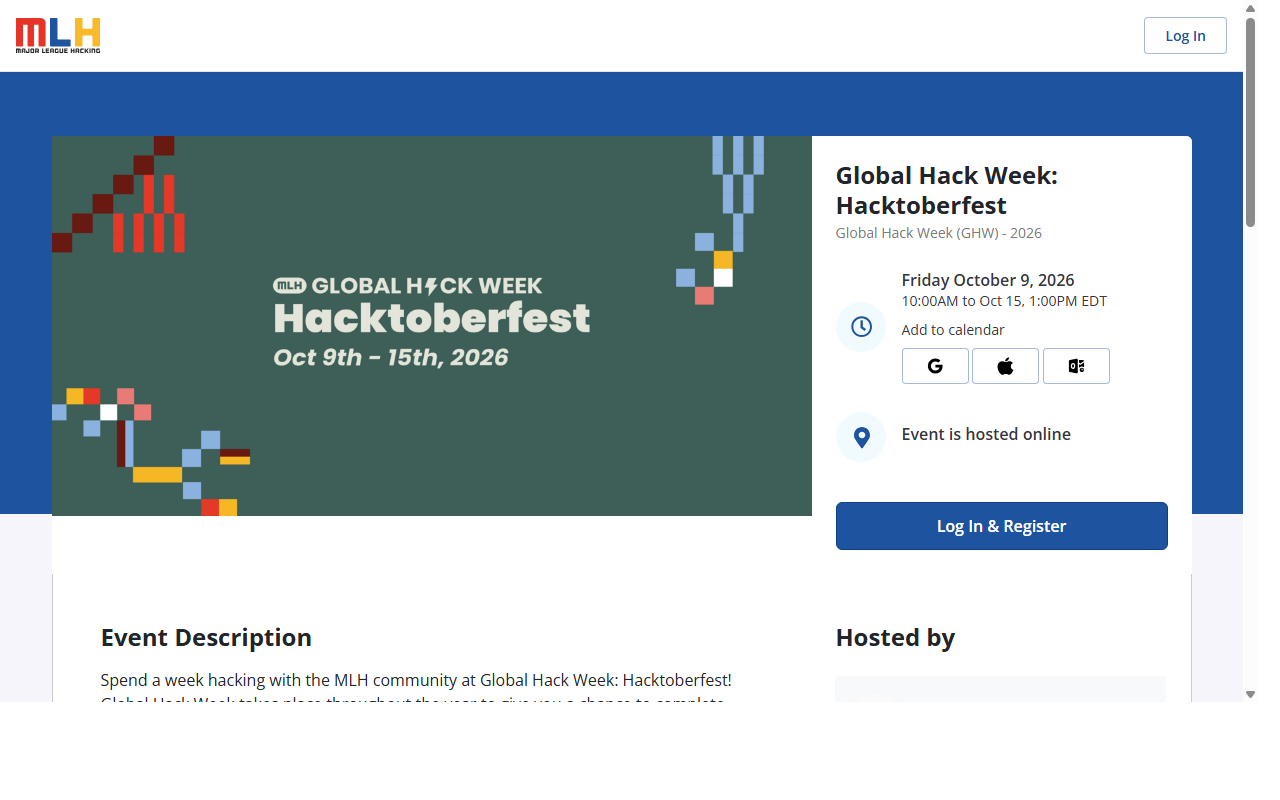Image resolution: width=1280 pixels, height=800 pixels.
Task: Open the Log In button in header
Action: 1185,36
